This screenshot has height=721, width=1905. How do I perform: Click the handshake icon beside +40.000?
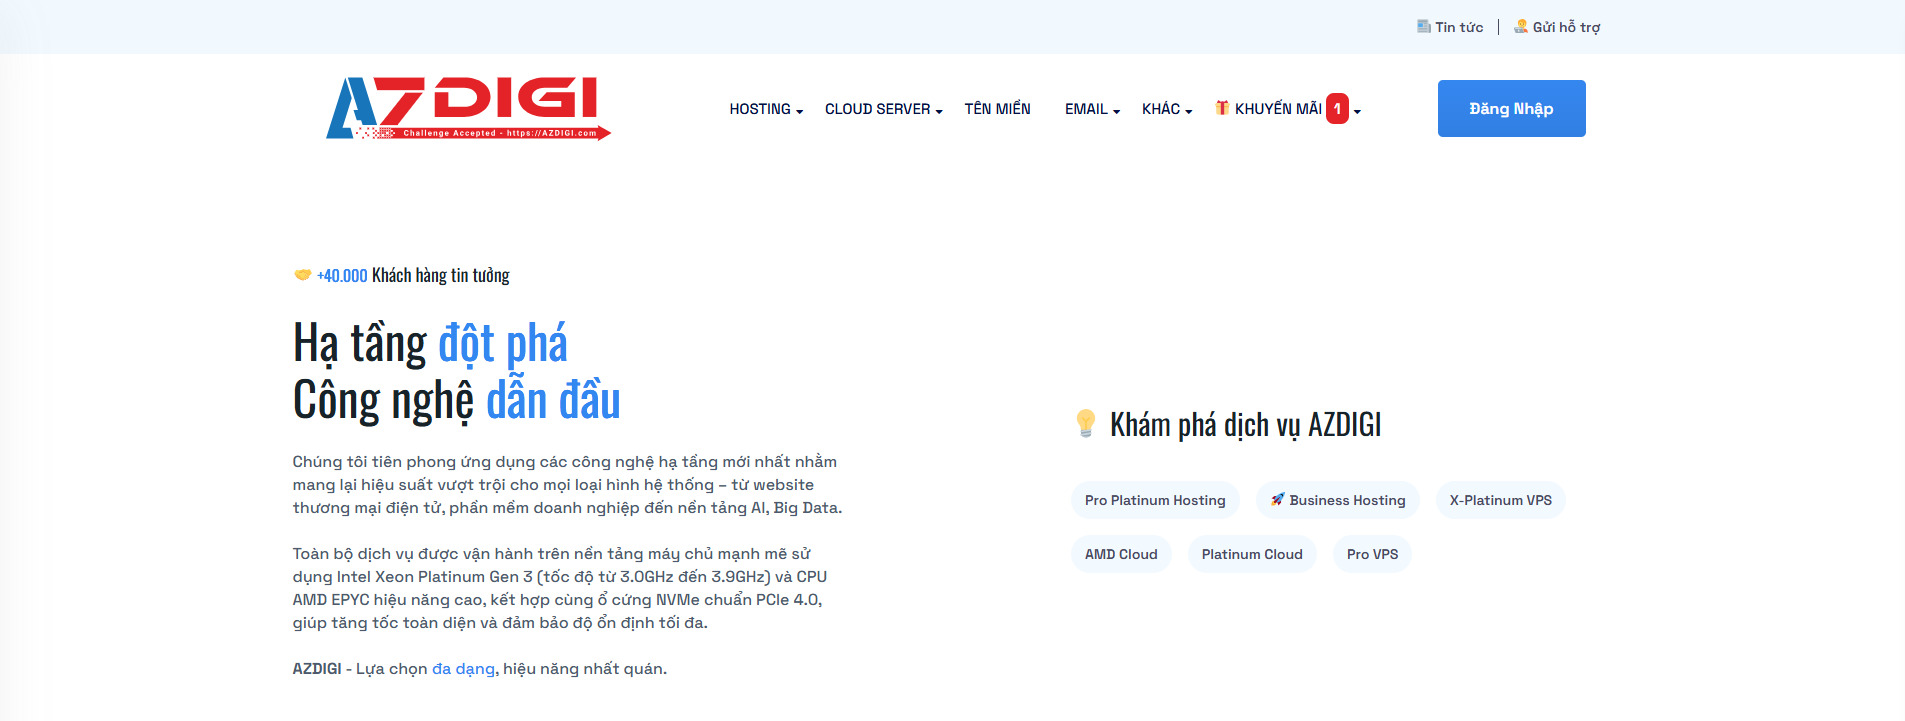tap(302, 275)
